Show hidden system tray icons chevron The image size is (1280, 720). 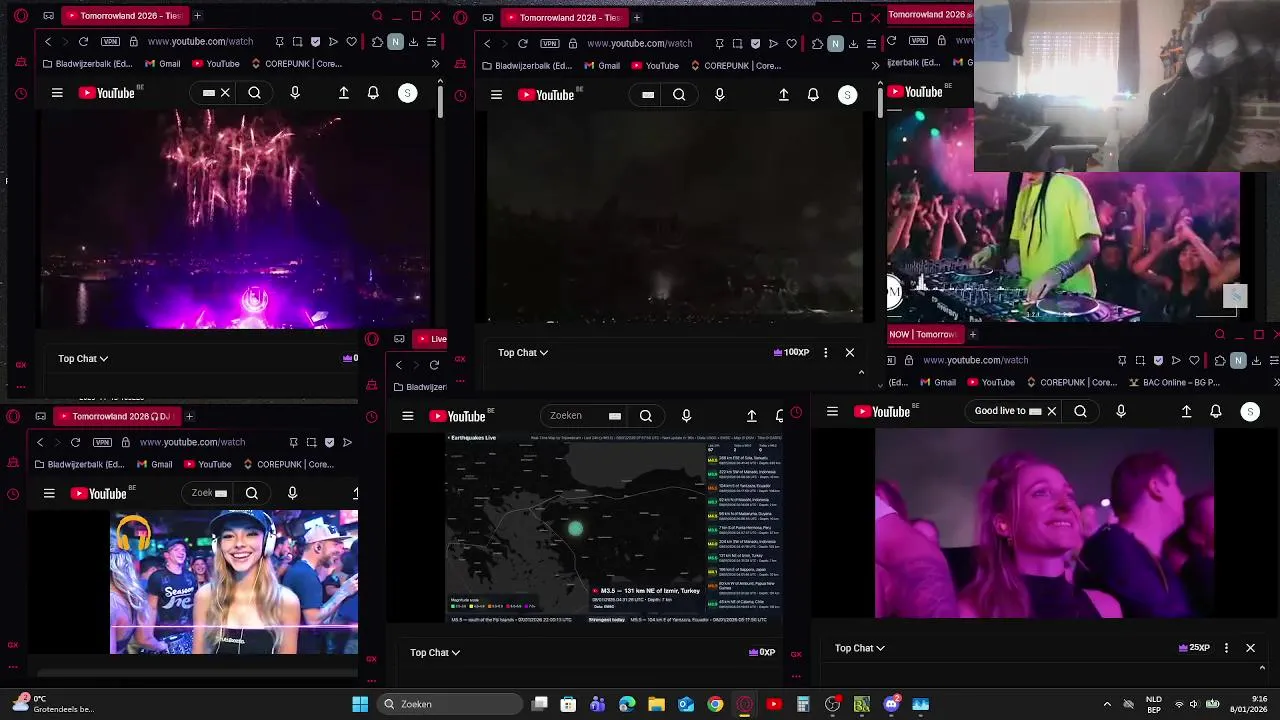[1106, 704]
